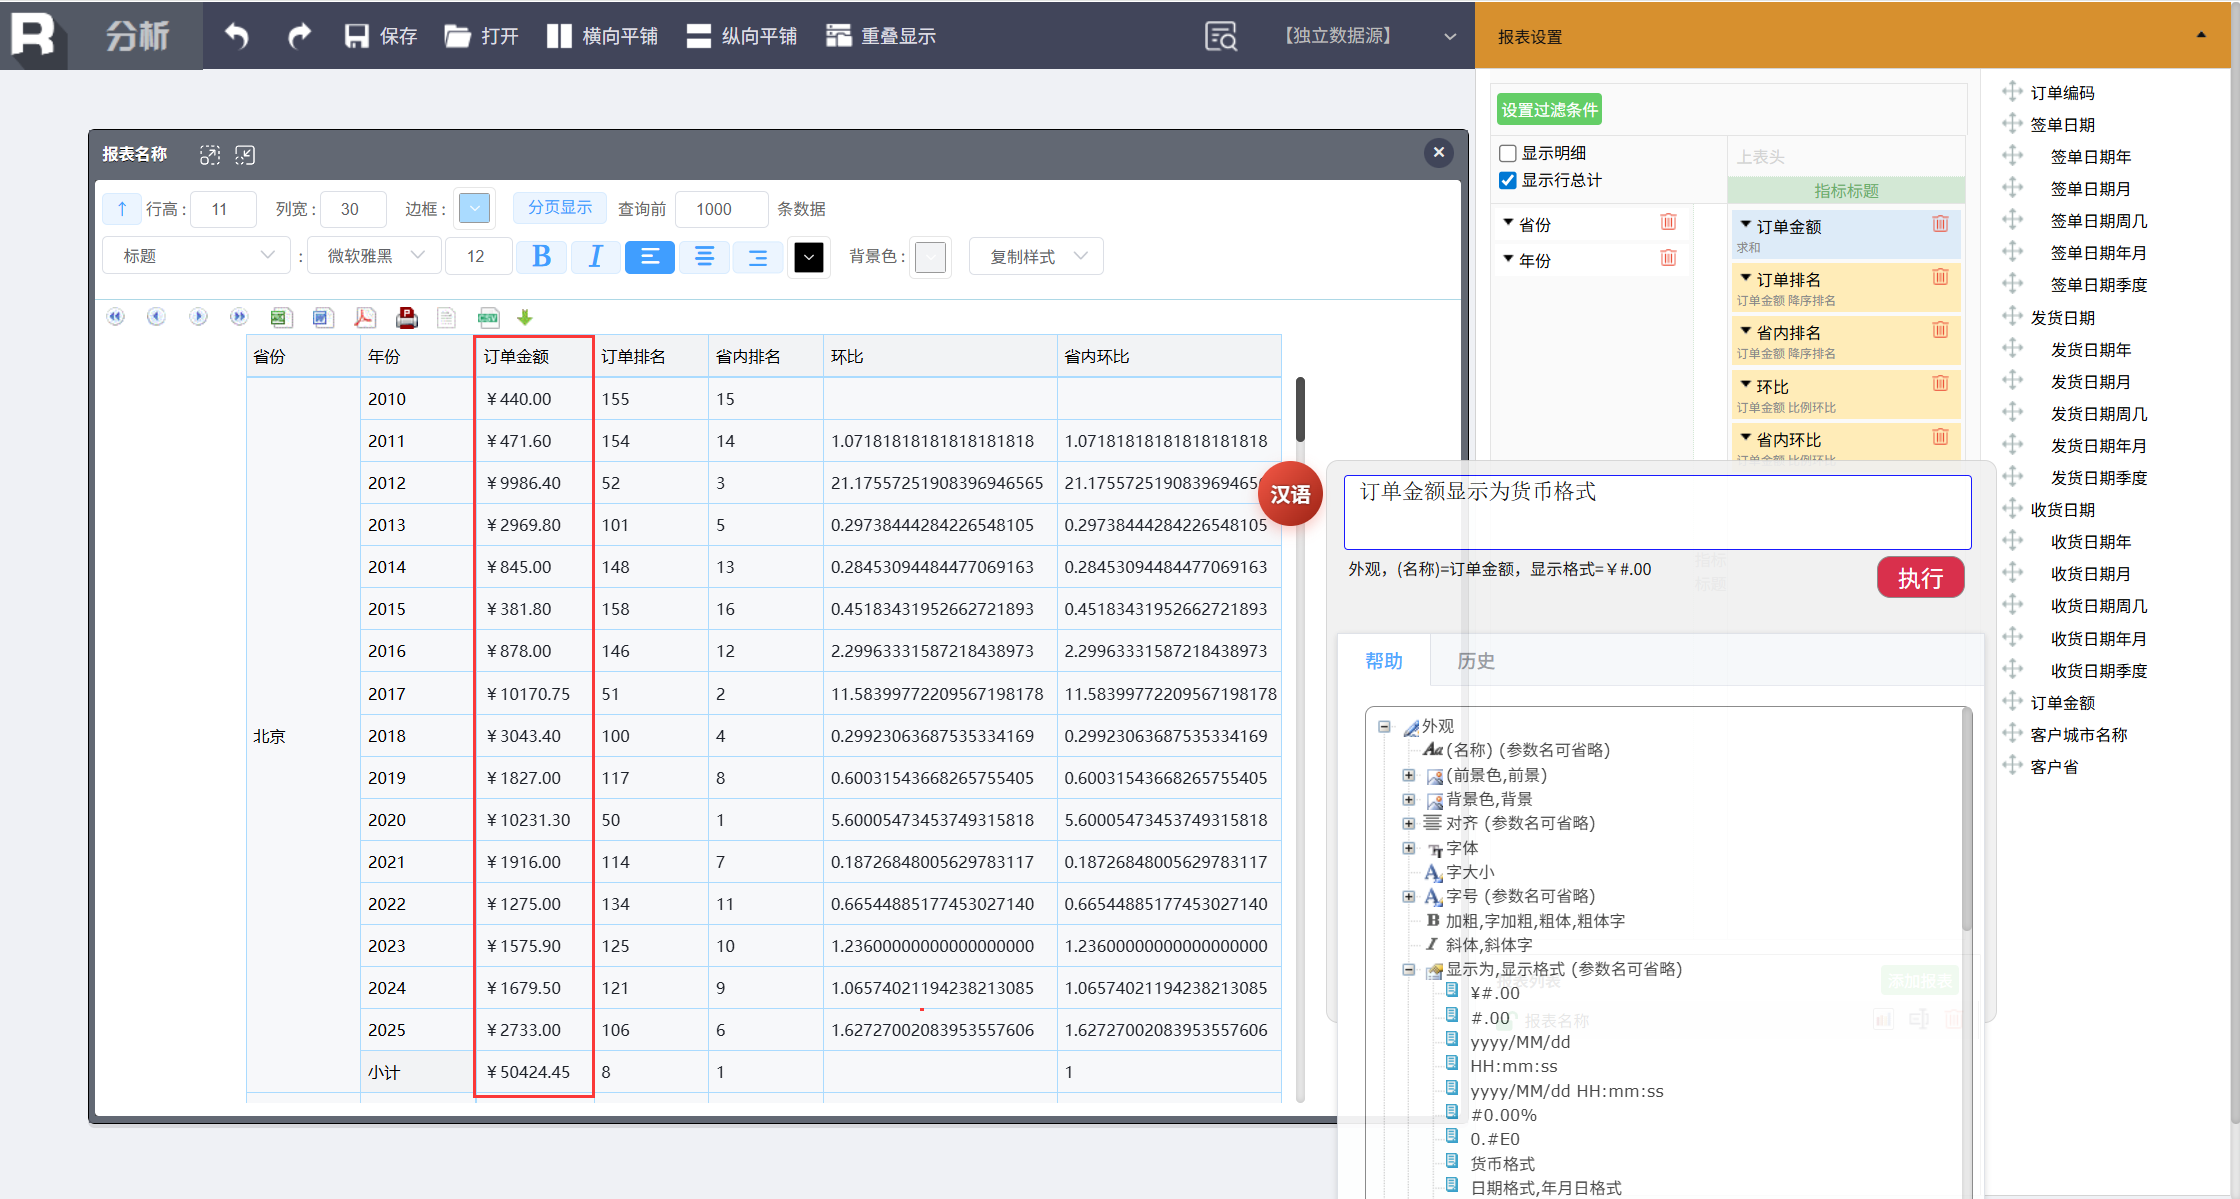Collapse the 外观 tree node
Viewport: 2240px width, 1199px height.
click(1384, 726)
